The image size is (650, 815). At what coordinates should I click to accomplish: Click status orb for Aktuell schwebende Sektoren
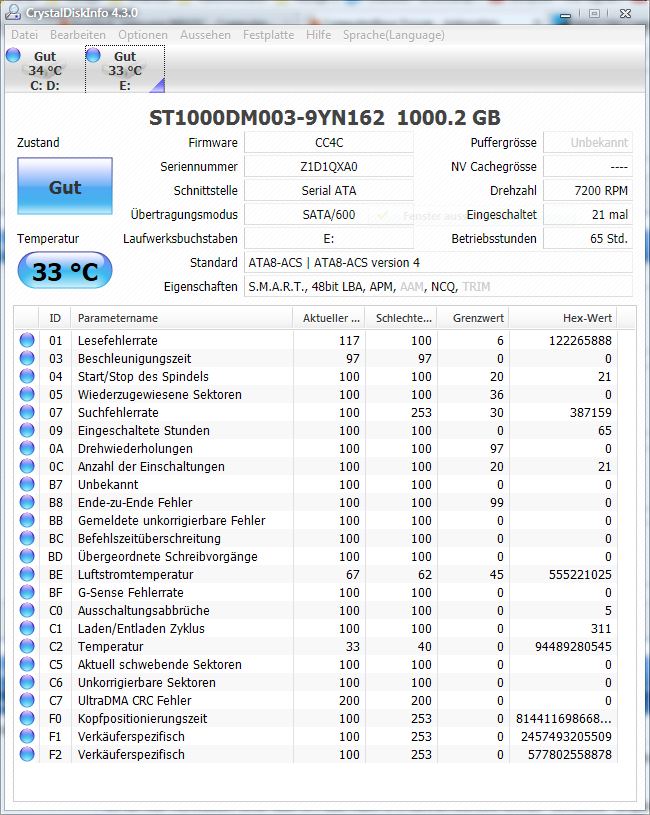click(x=27, y=664)
